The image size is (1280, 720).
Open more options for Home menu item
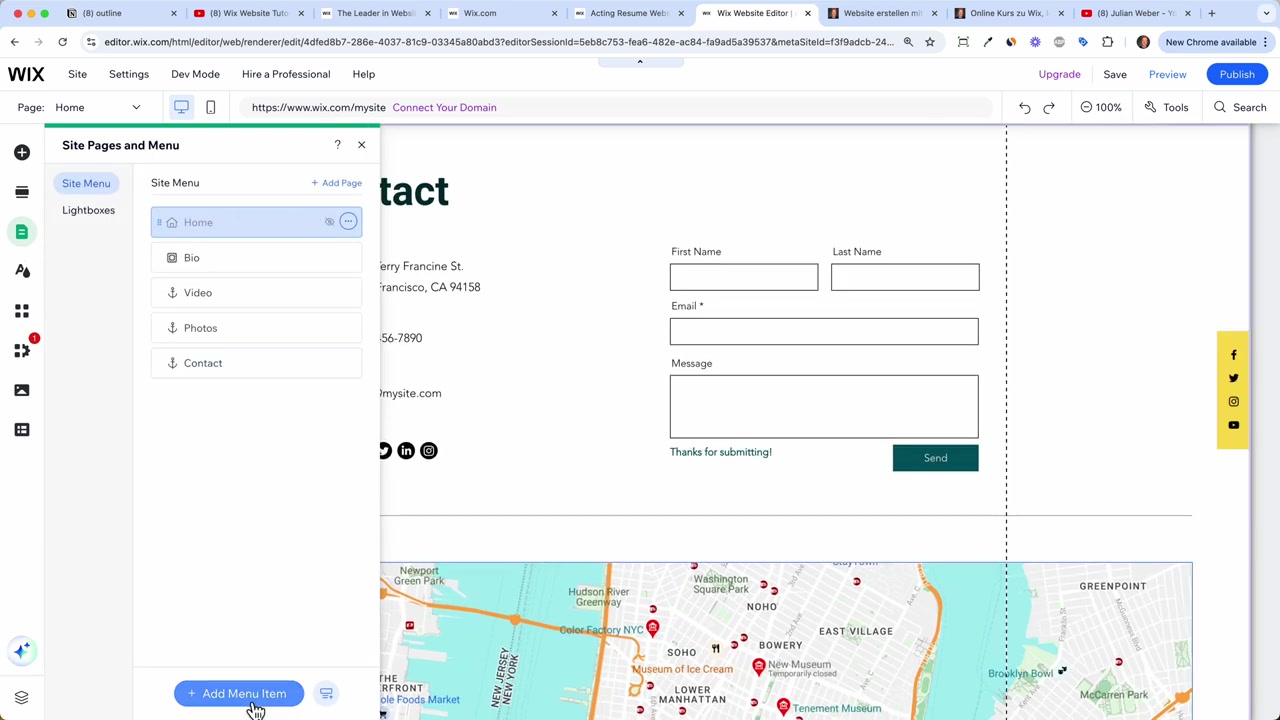[x=348, y=222]
